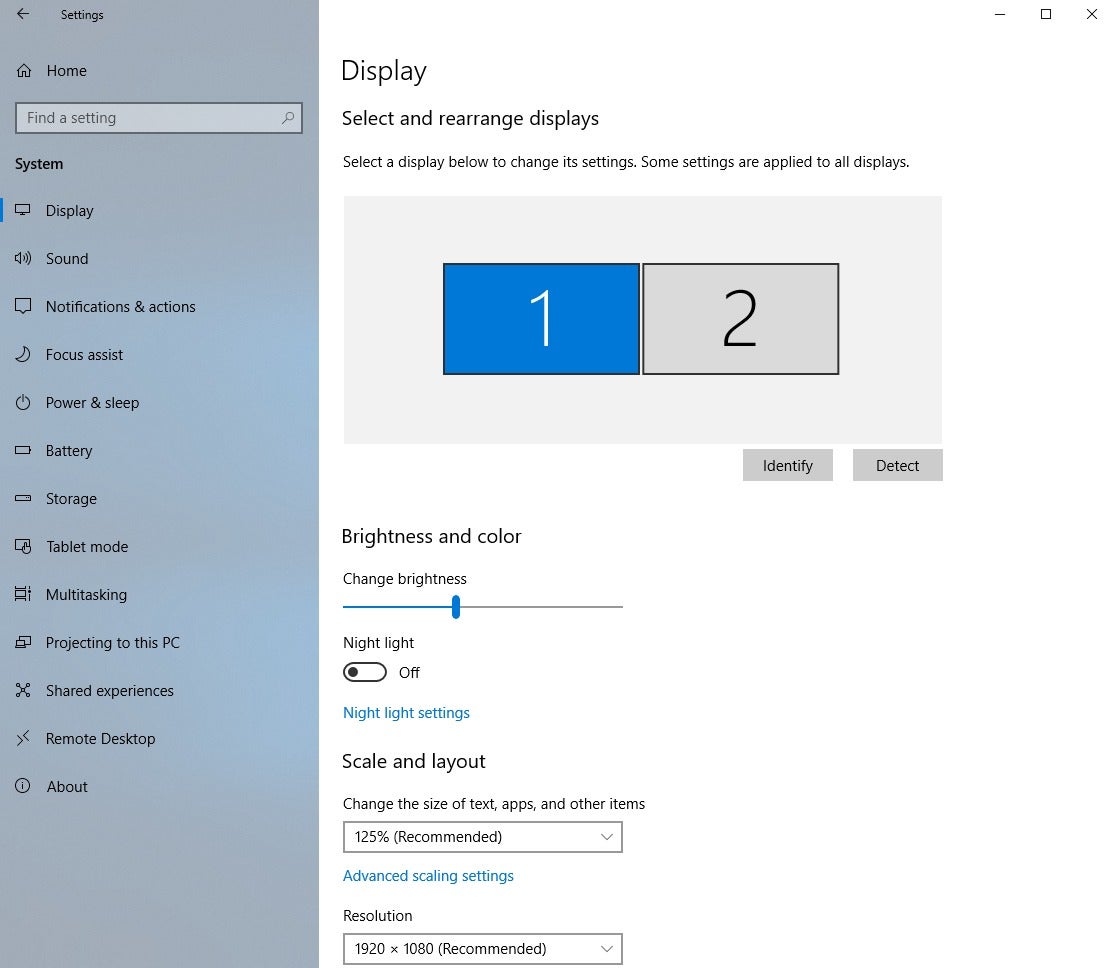This screenshot has width=1107, height=968.
Task: Open Advanced scaling settings link
Action: pos(428,876)
